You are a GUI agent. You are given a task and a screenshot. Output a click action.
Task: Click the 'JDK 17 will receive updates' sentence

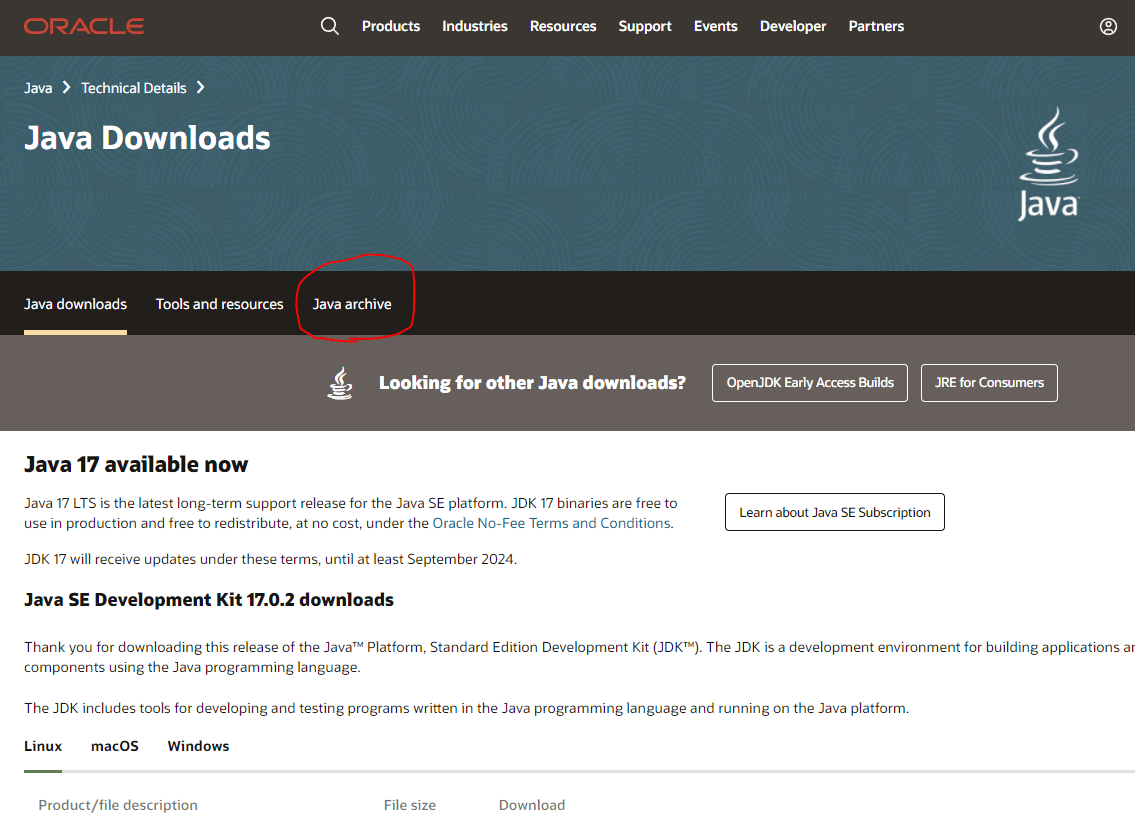pos(270,559)
